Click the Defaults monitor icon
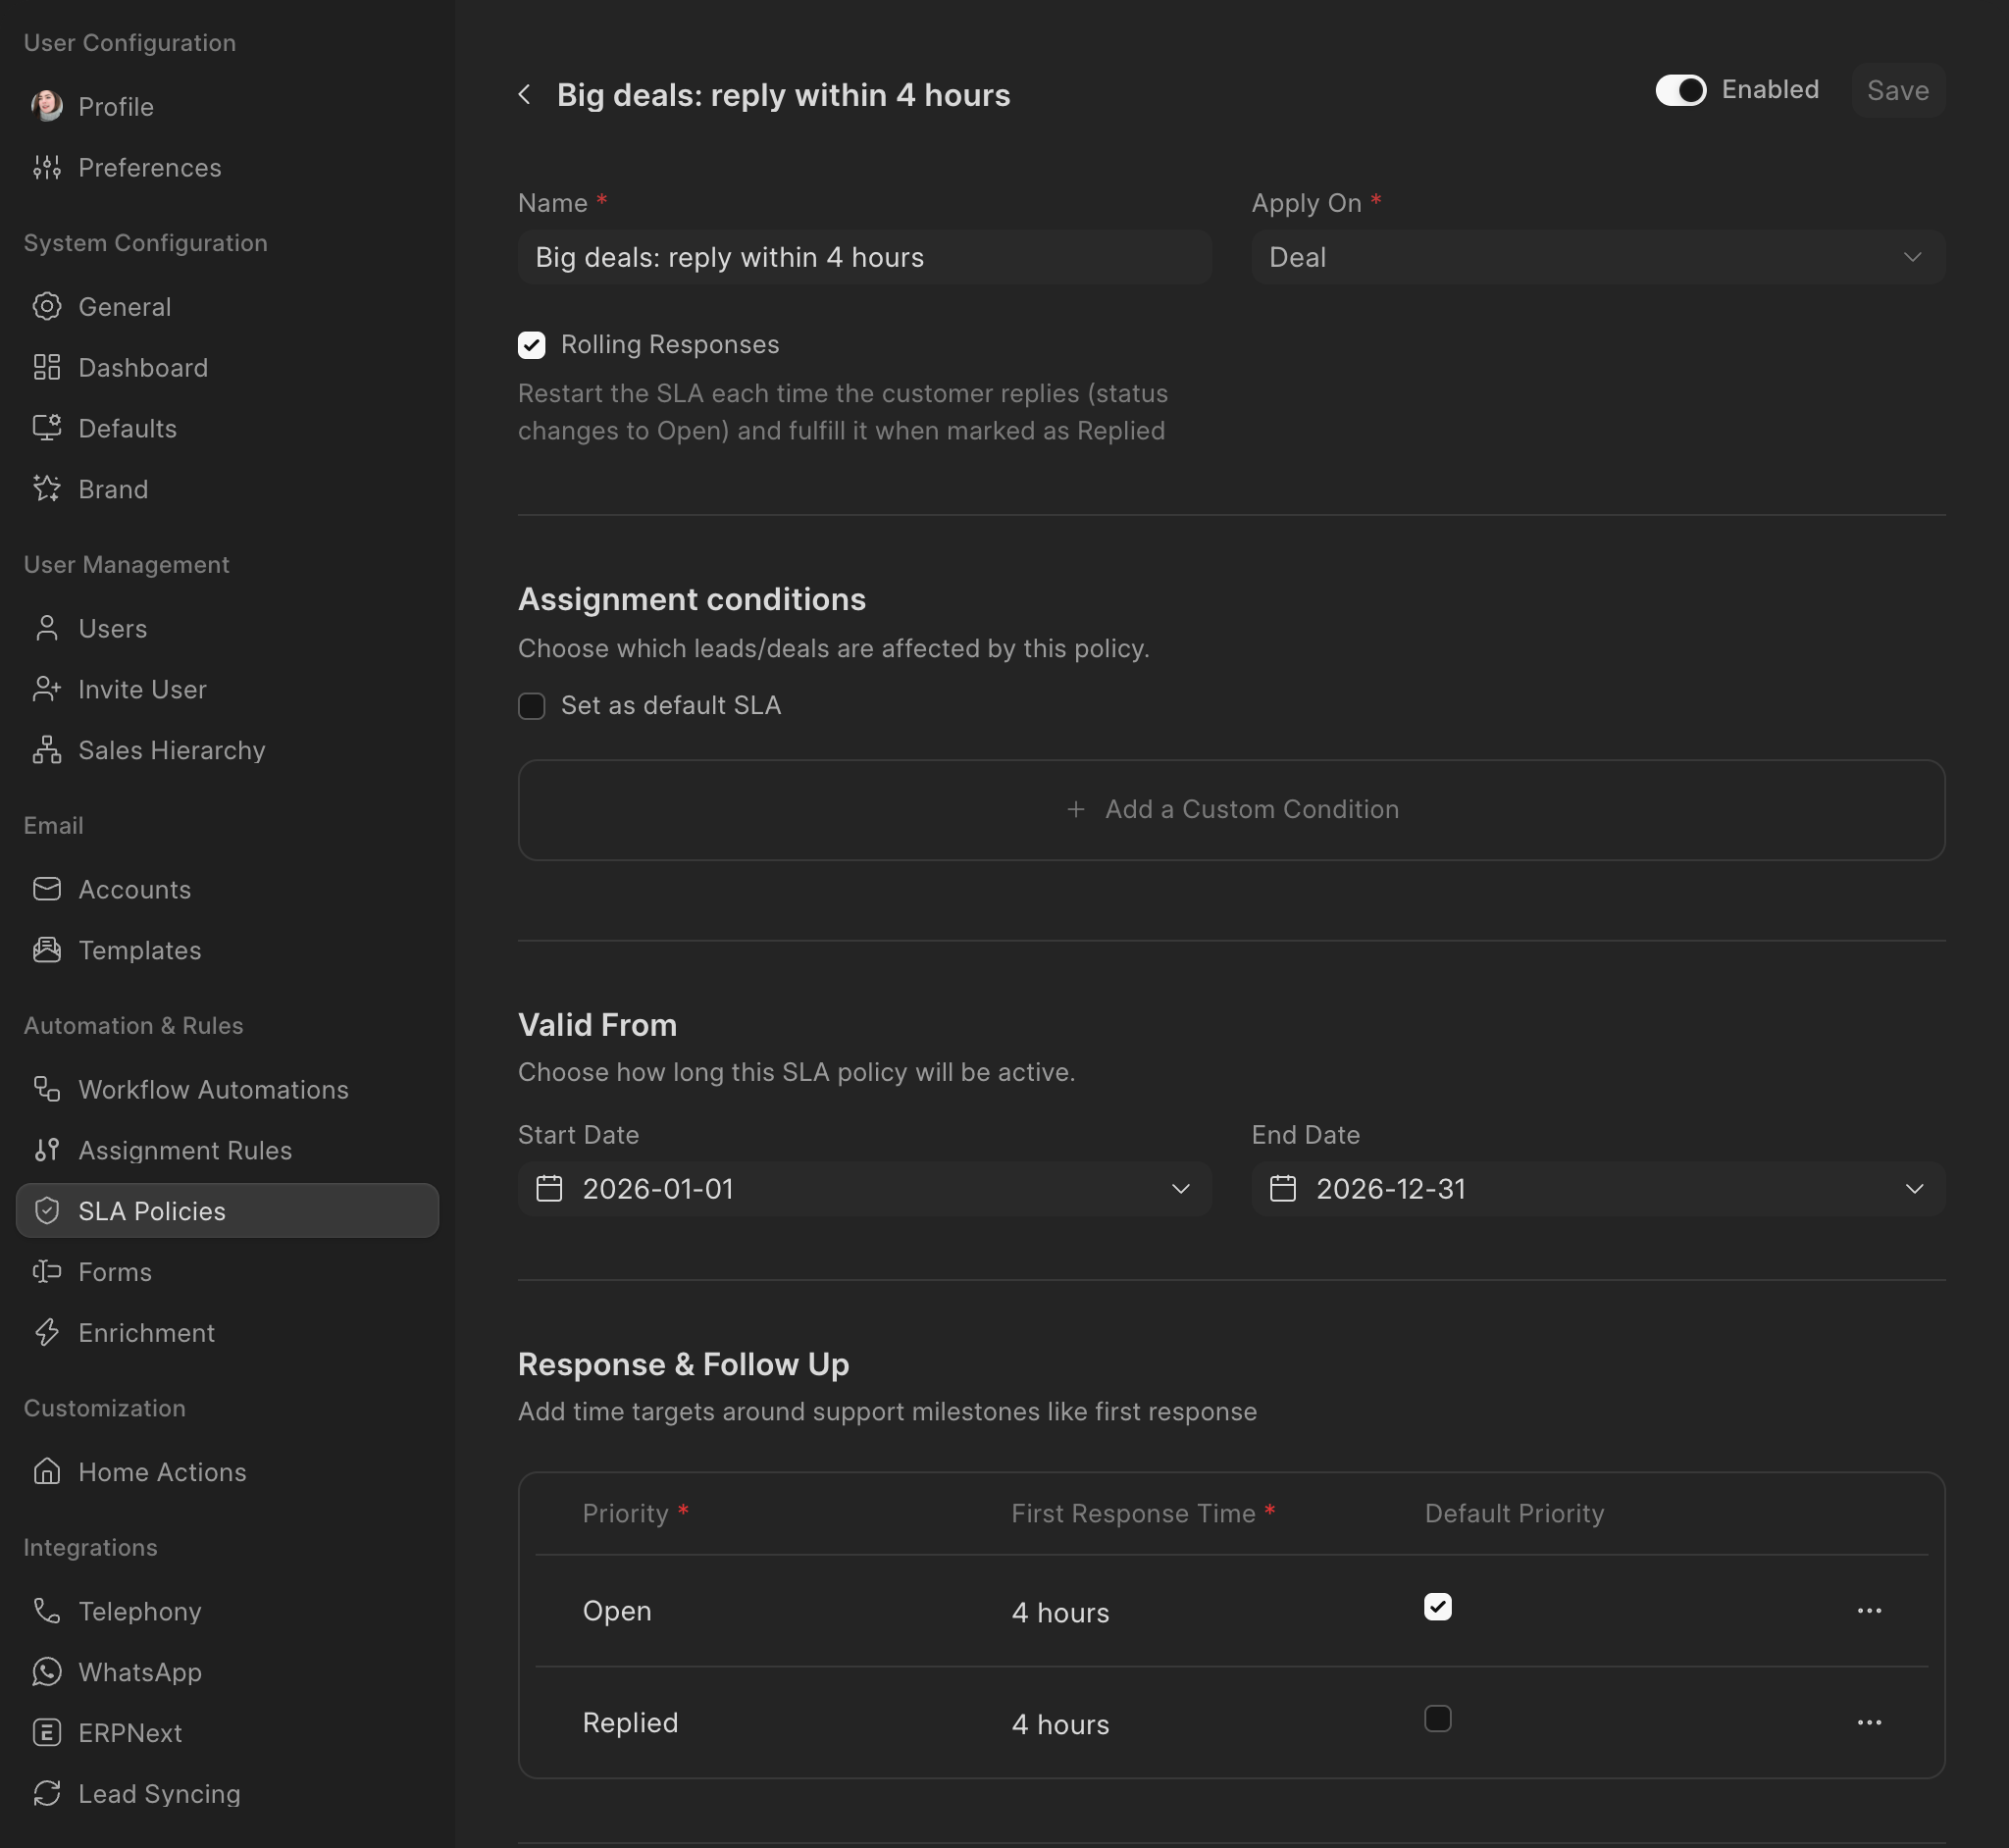 point(47,428)
